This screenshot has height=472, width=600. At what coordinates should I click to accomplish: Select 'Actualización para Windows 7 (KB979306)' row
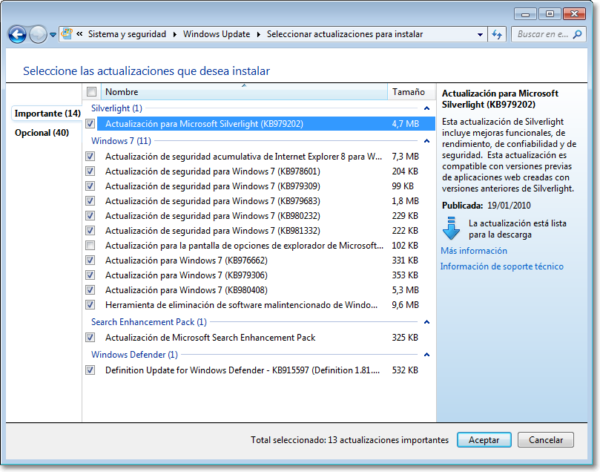coord(266,275)
